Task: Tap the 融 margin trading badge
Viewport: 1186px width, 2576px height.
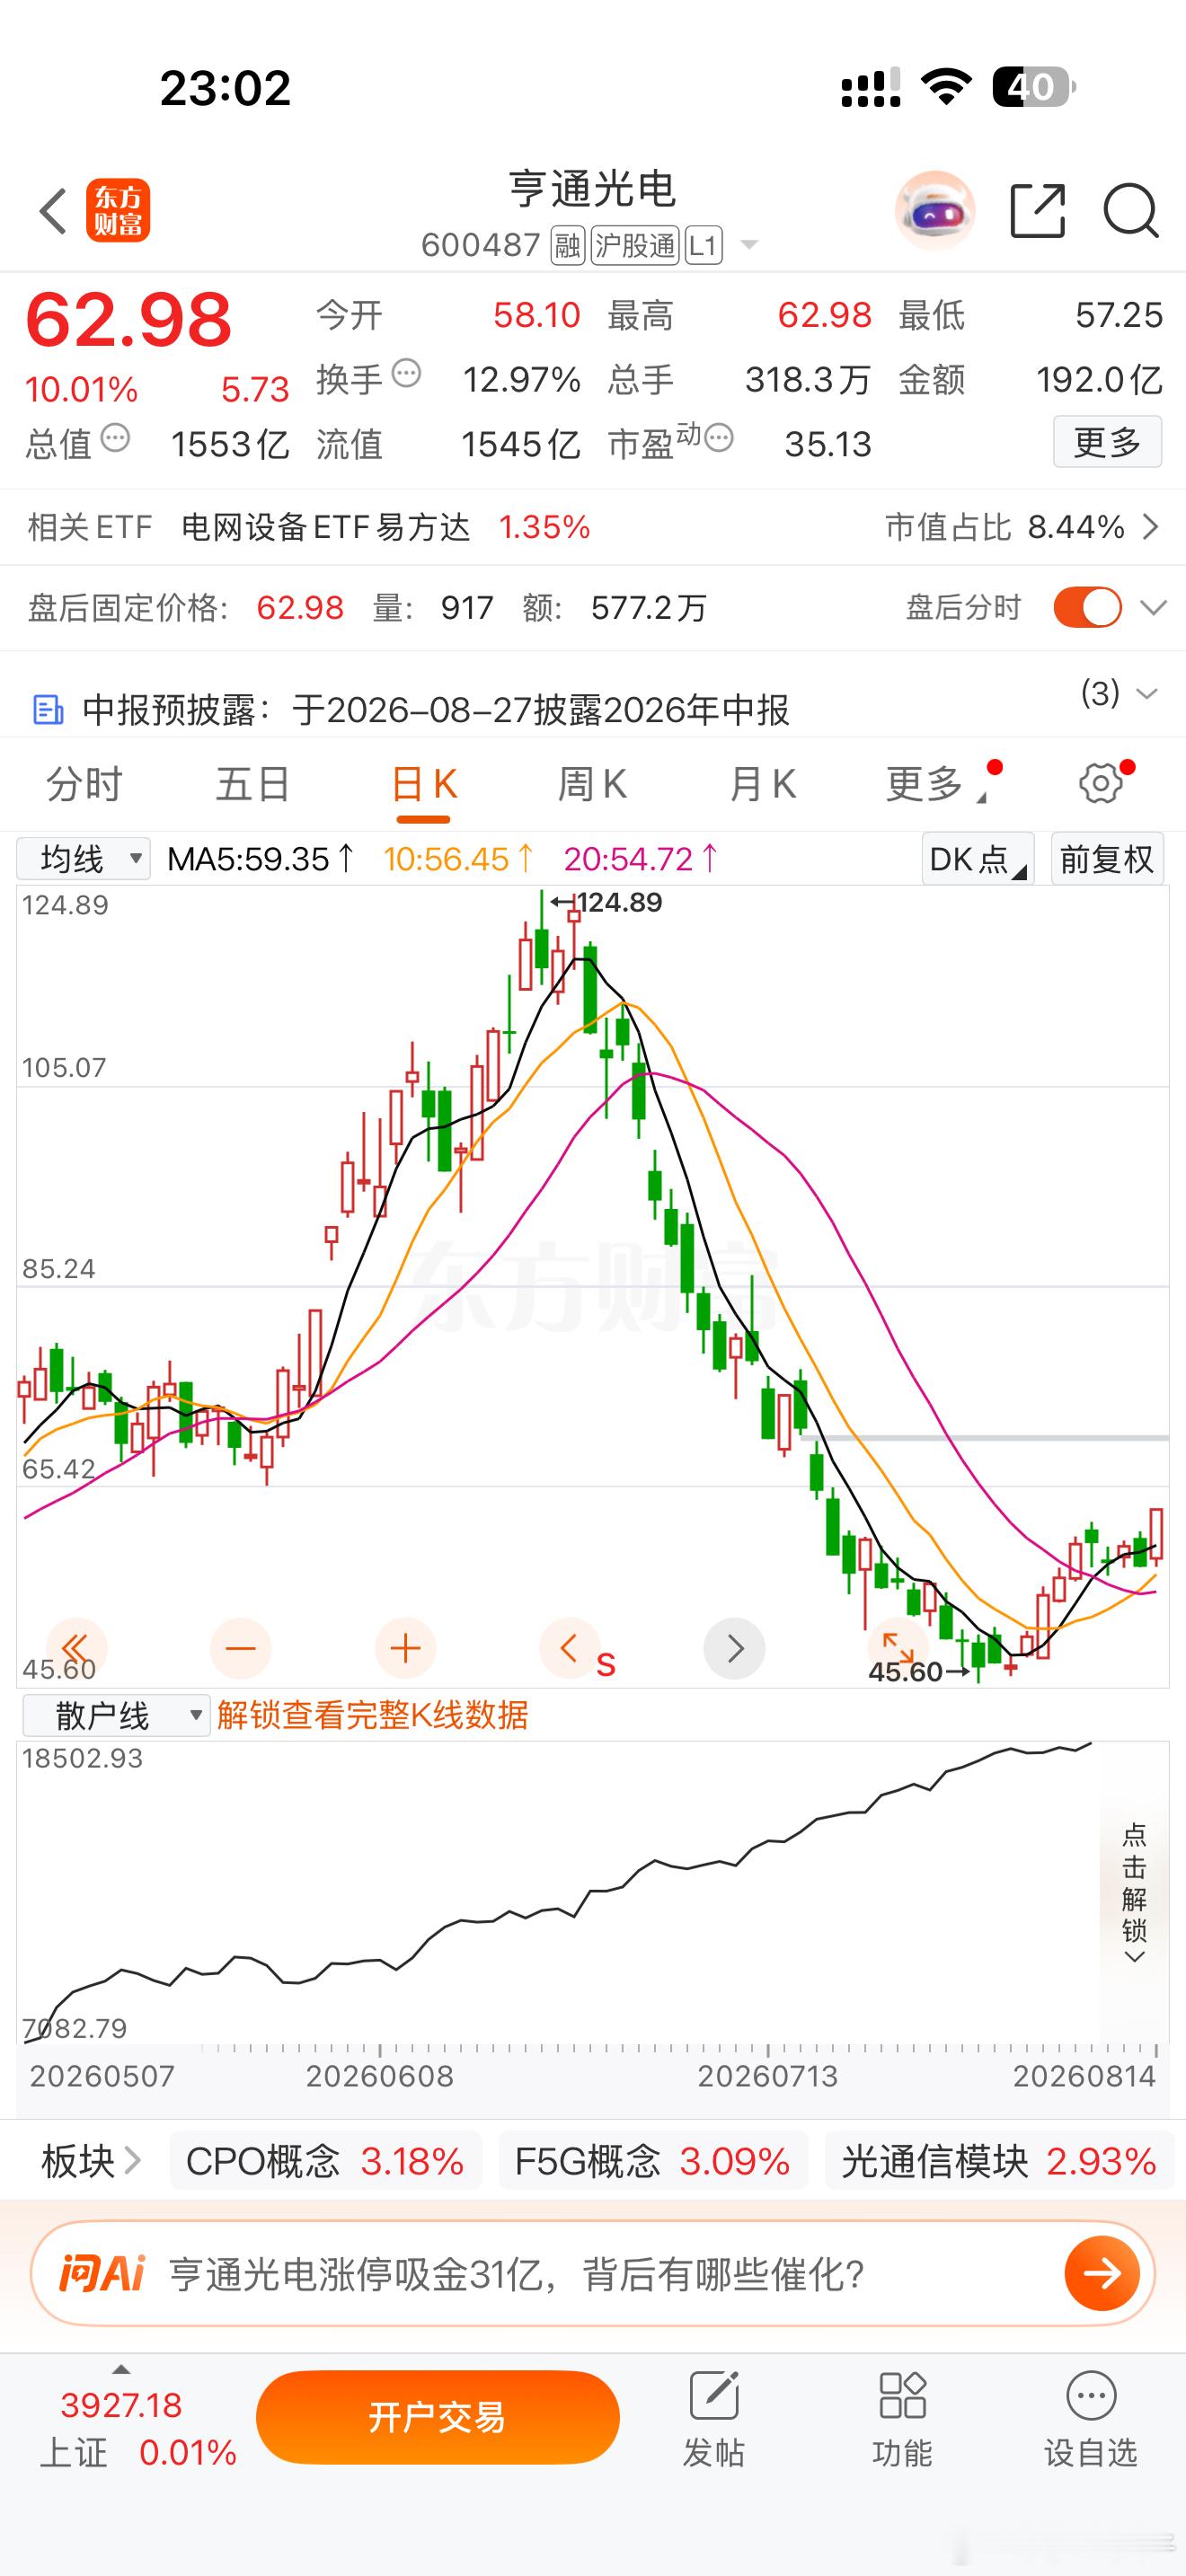Action: (x=567, y=245)
